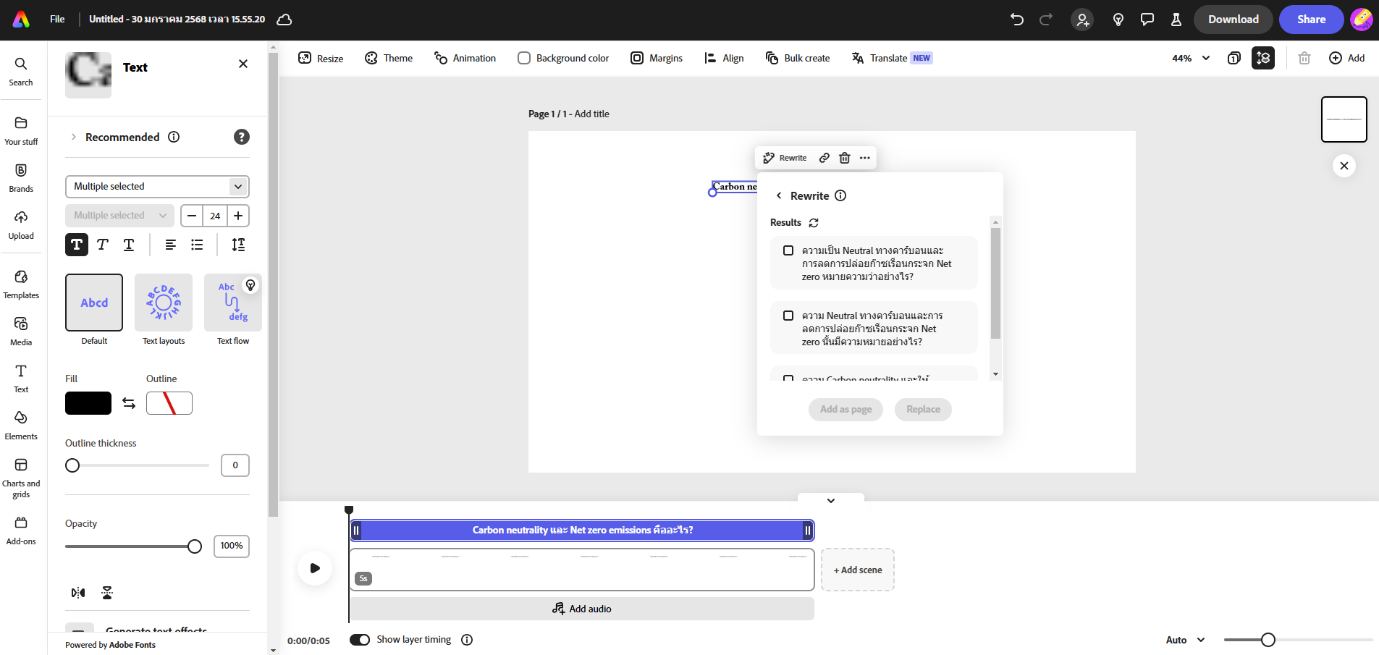The image size is (1379, 655).
Task: Regenerate the rewrite results
Action: point(814,223)
